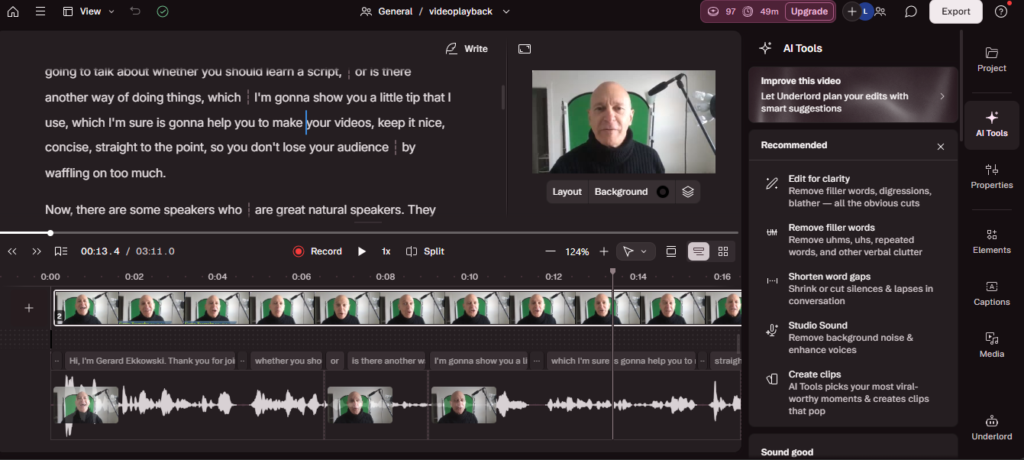Open the pointer tool dropdown
Screen dimensions: 1024x460
(x=635, y=252)
